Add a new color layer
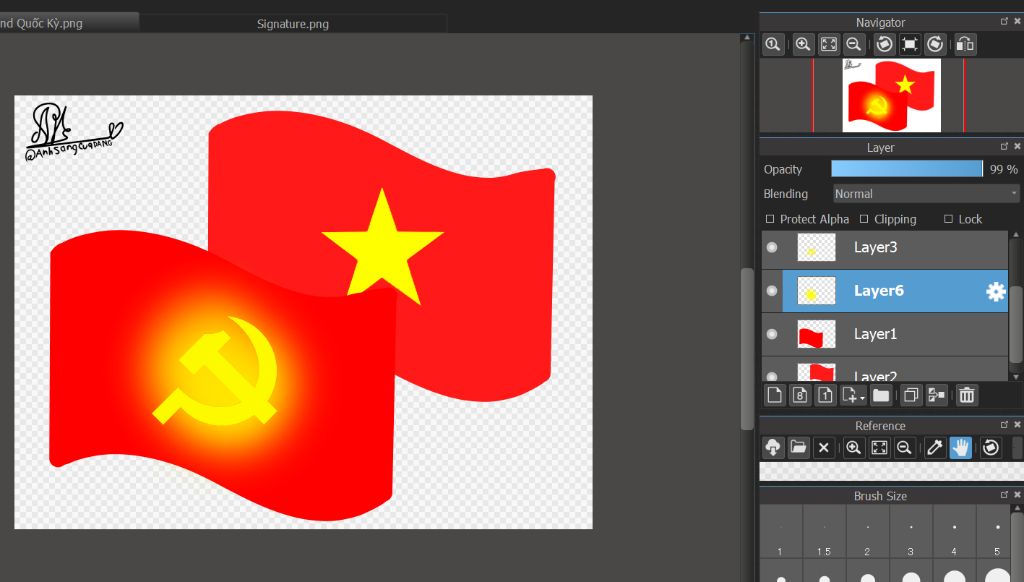The image size is (1024, 582). 775,395
